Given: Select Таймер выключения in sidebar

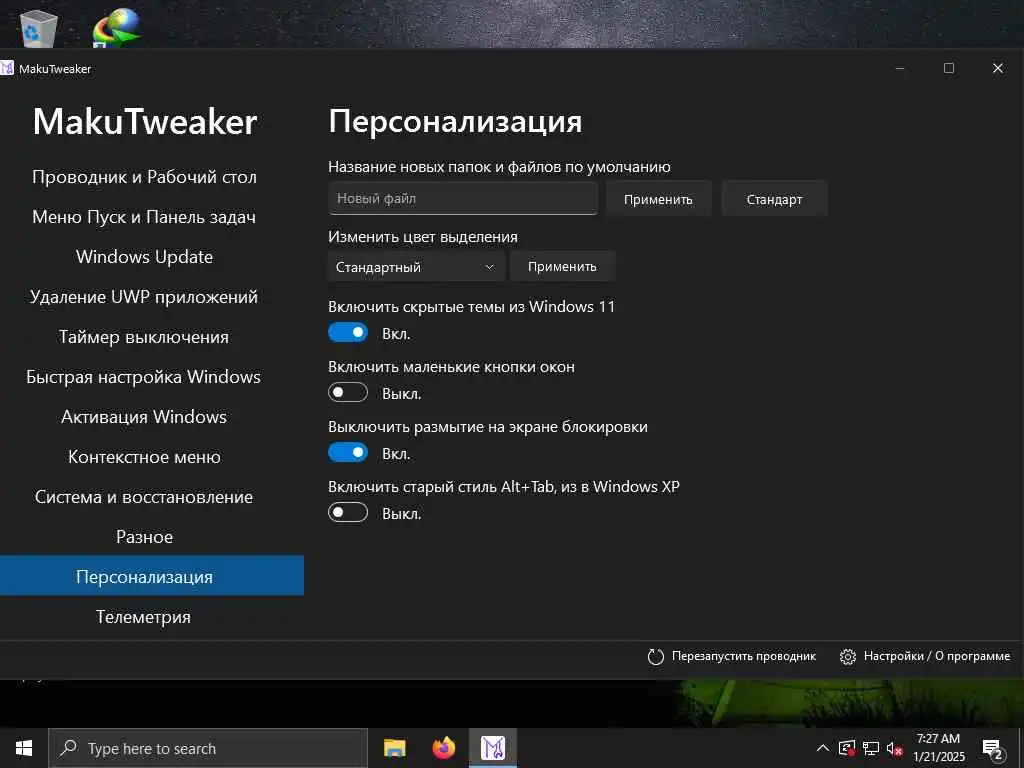Looking at the screenshot, I should point(144,337).
